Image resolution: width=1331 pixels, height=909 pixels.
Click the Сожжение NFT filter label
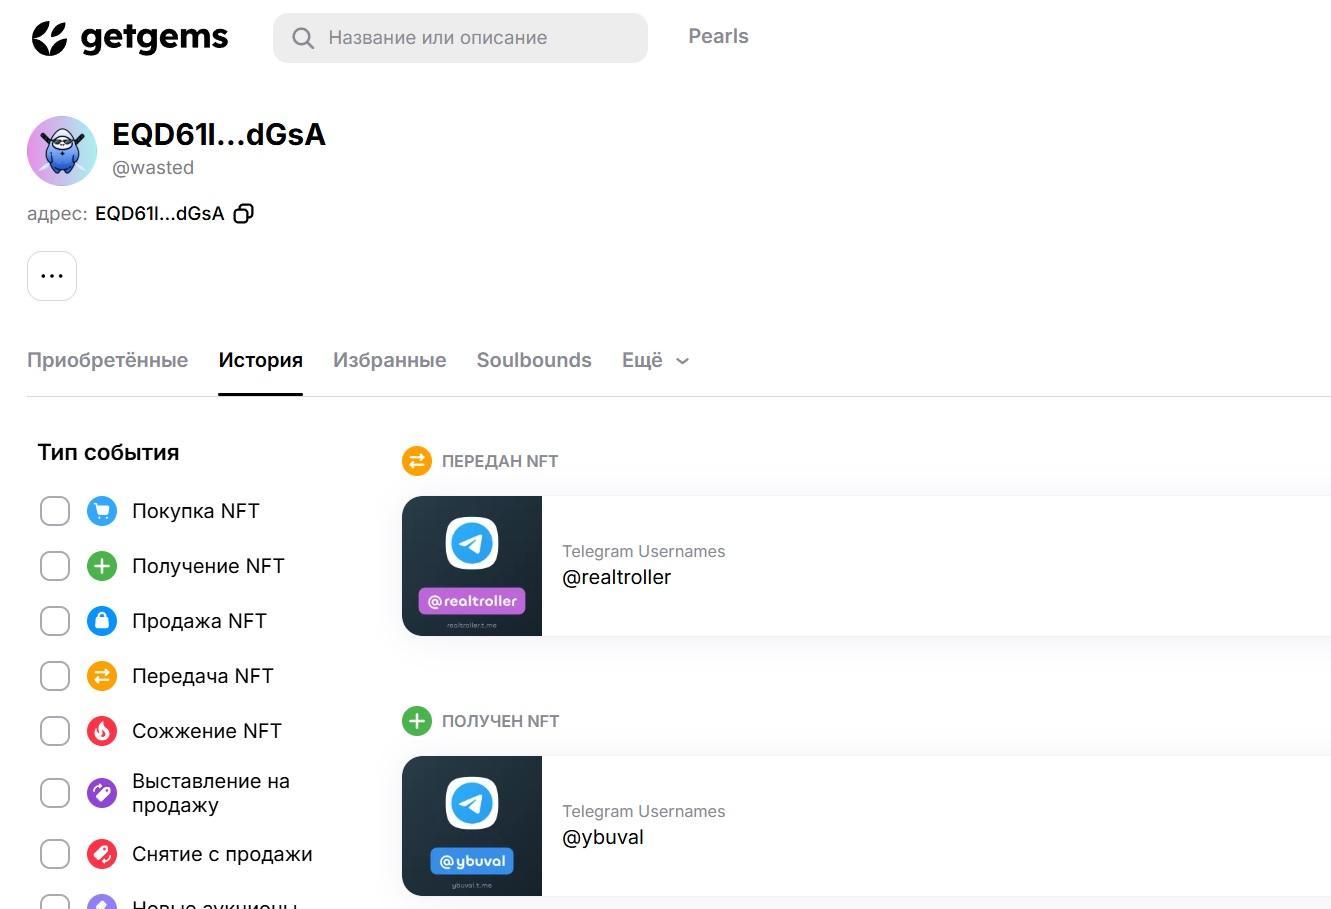point(207,731)
